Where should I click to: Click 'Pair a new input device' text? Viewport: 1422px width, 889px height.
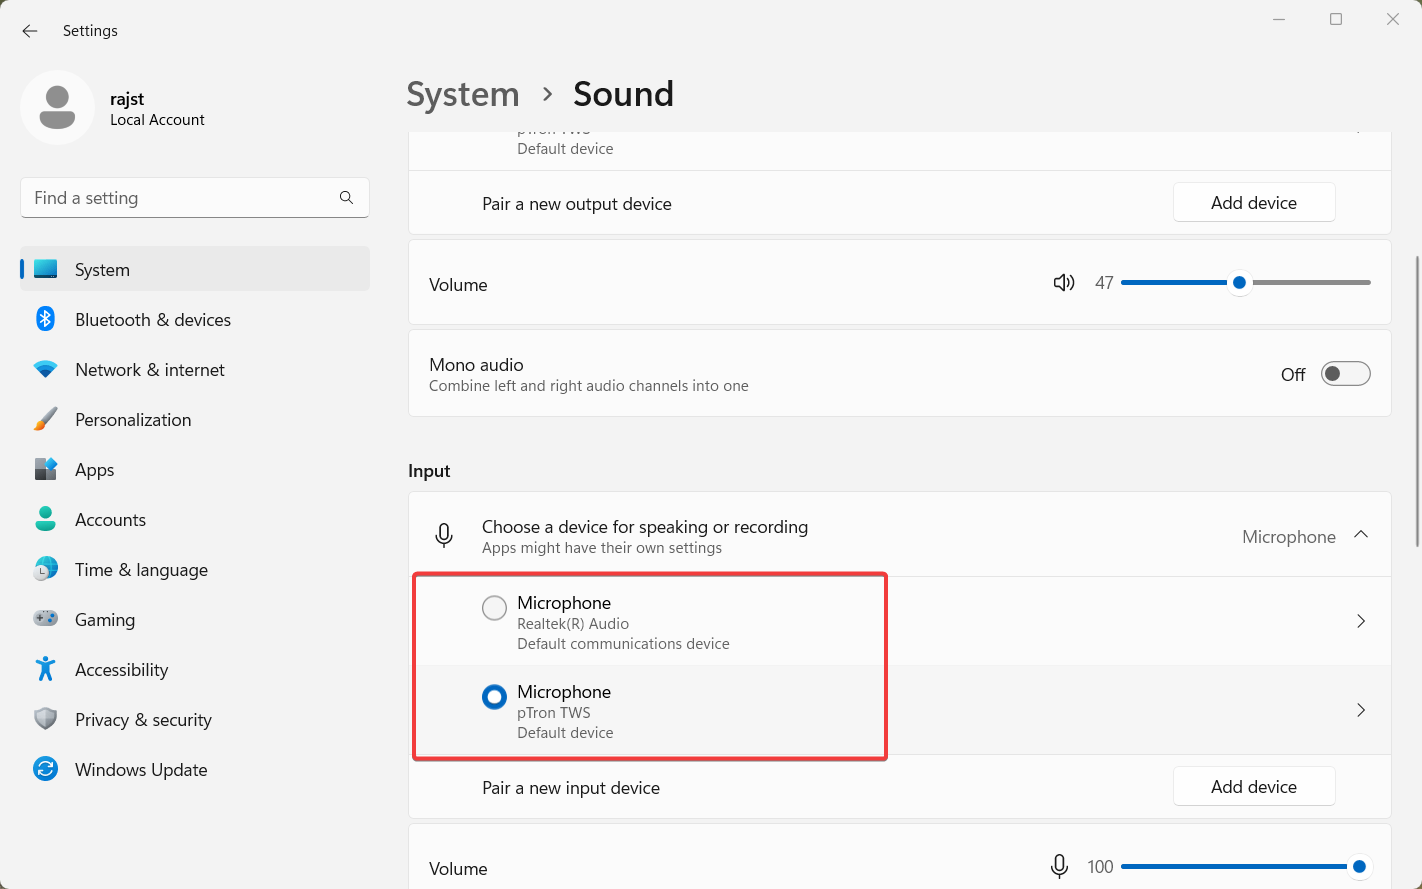coord(571,788)
